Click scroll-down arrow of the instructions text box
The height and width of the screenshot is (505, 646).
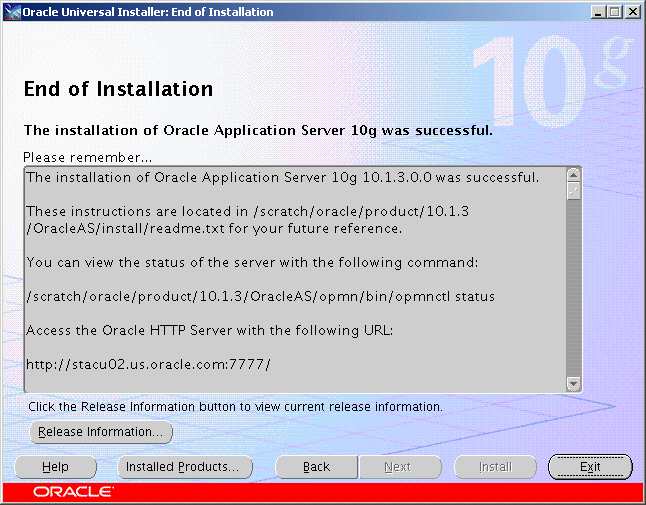[x=573, y=383]
